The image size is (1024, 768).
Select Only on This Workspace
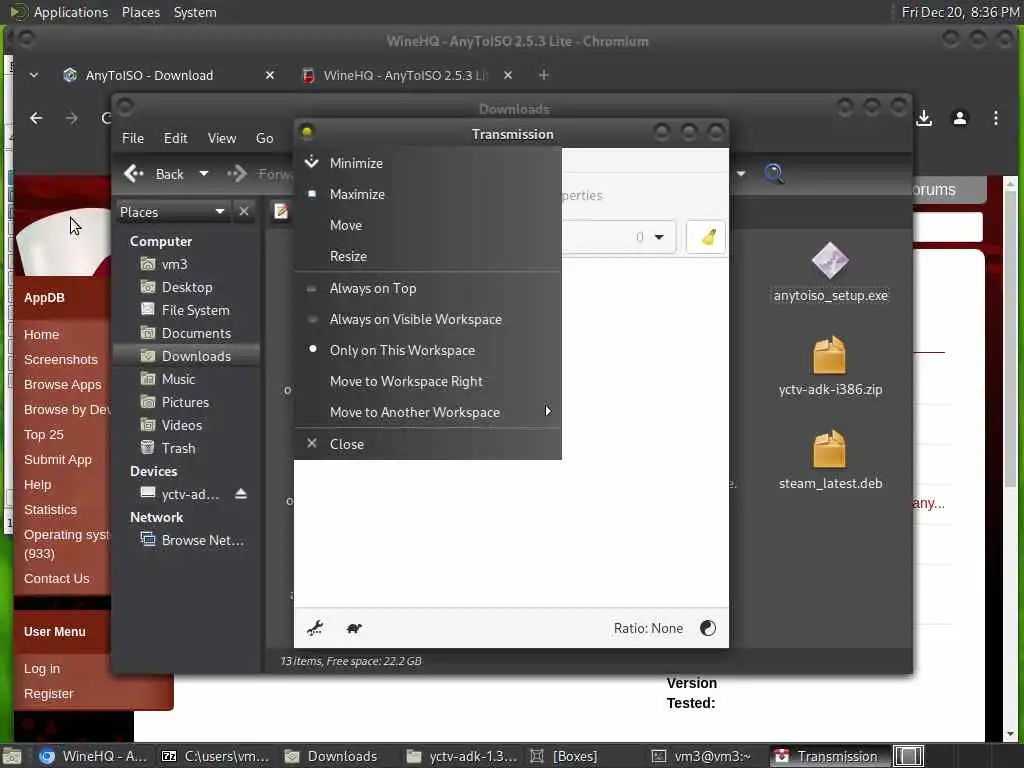pos(428,350)
